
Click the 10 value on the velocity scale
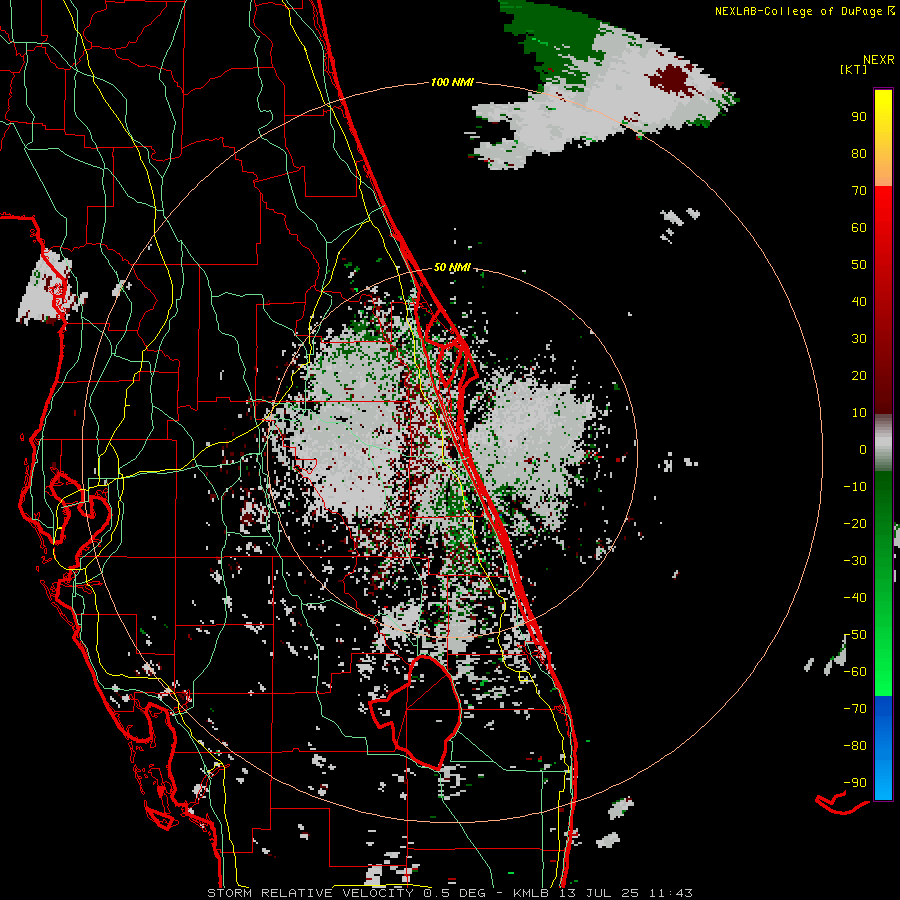(x=859, y=413)
